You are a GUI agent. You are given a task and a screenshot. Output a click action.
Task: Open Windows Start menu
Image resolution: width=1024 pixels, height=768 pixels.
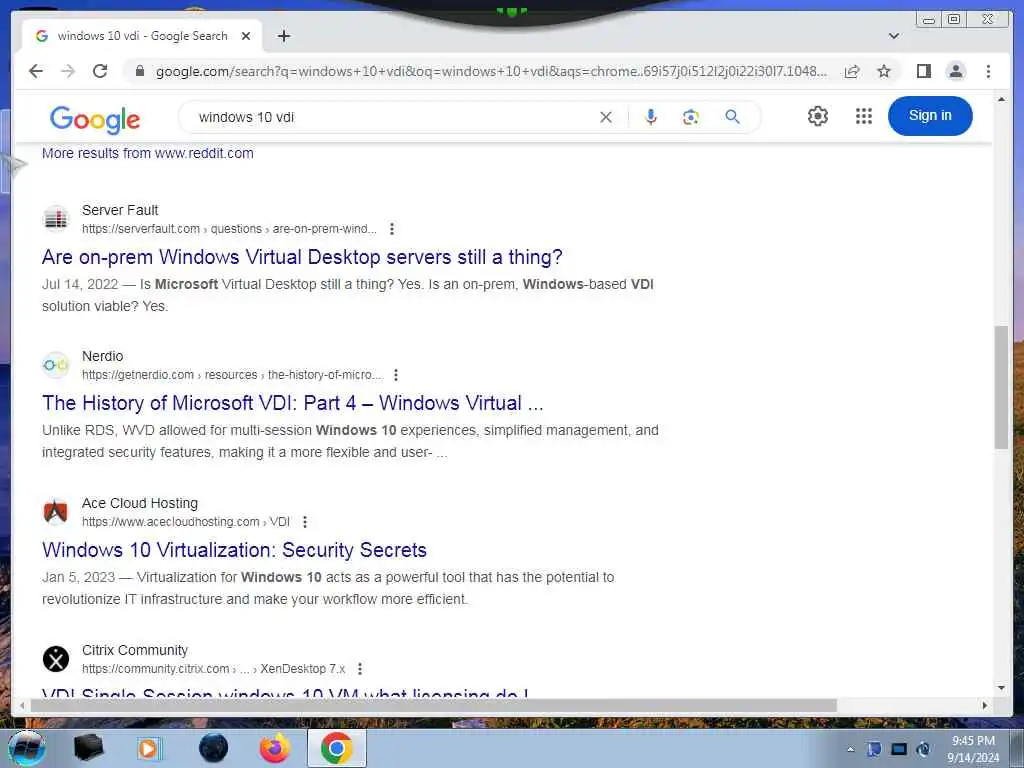point(27,748)
